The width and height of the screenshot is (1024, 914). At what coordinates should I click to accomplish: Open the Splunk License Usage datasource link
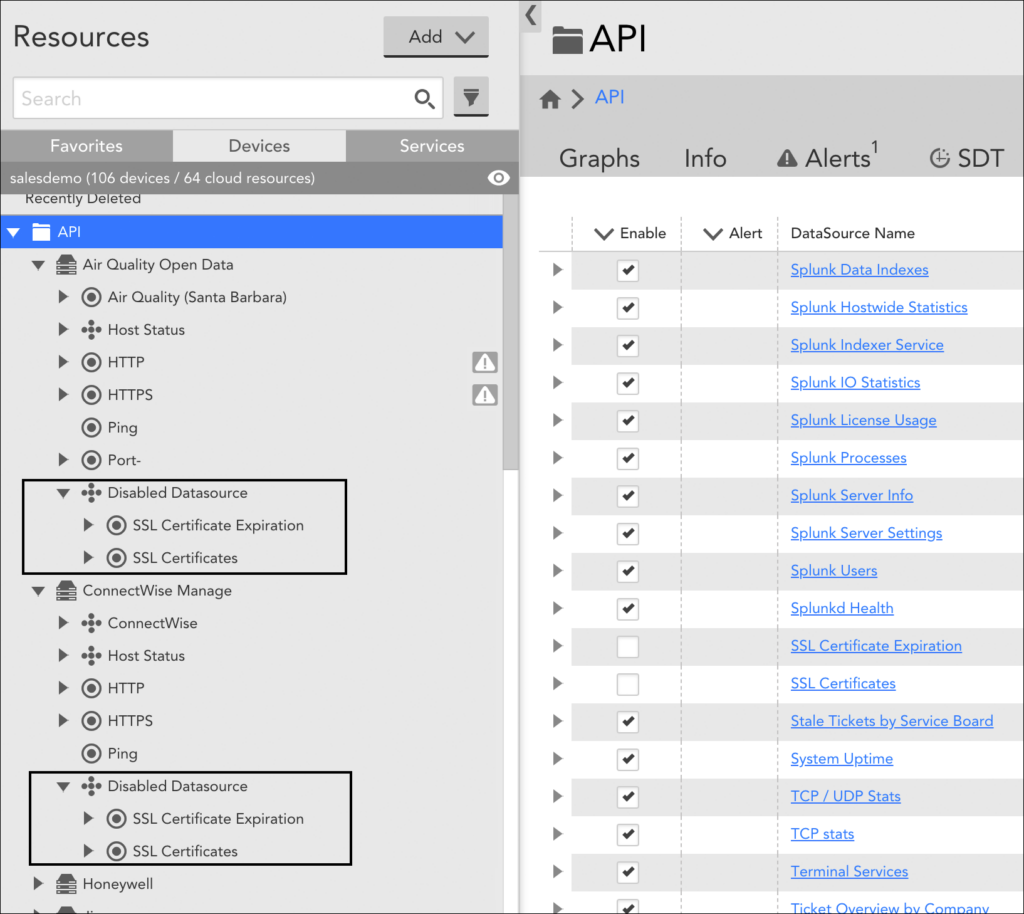(x=863, y=420)
